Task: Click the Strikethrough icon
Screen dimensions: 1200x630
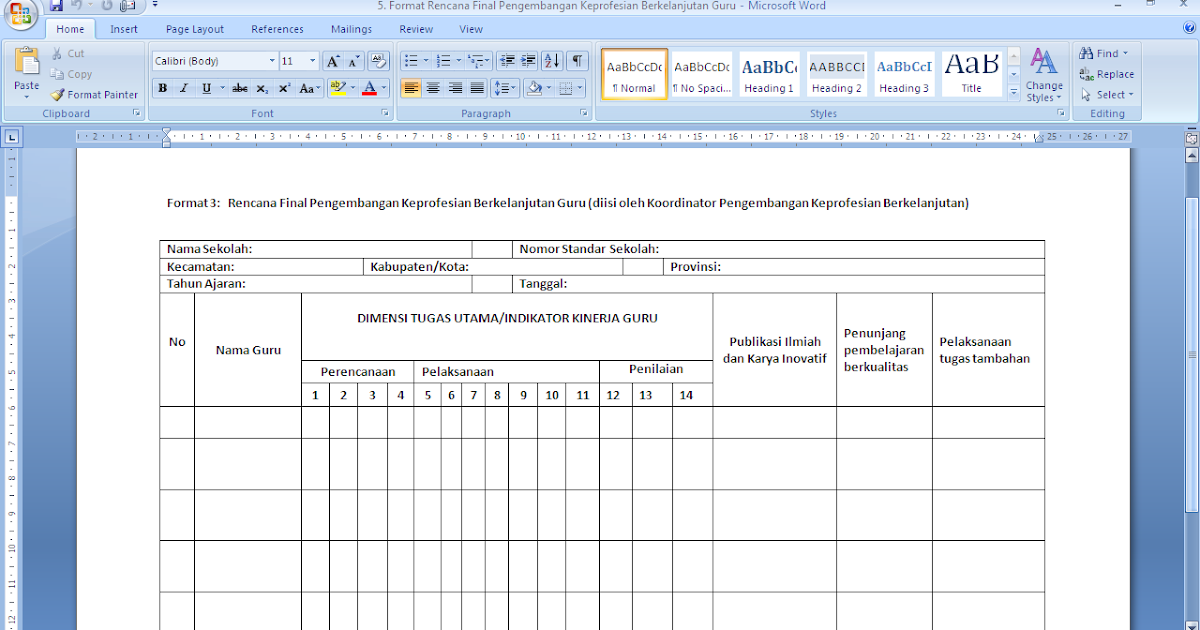Action: coord(239,88)
